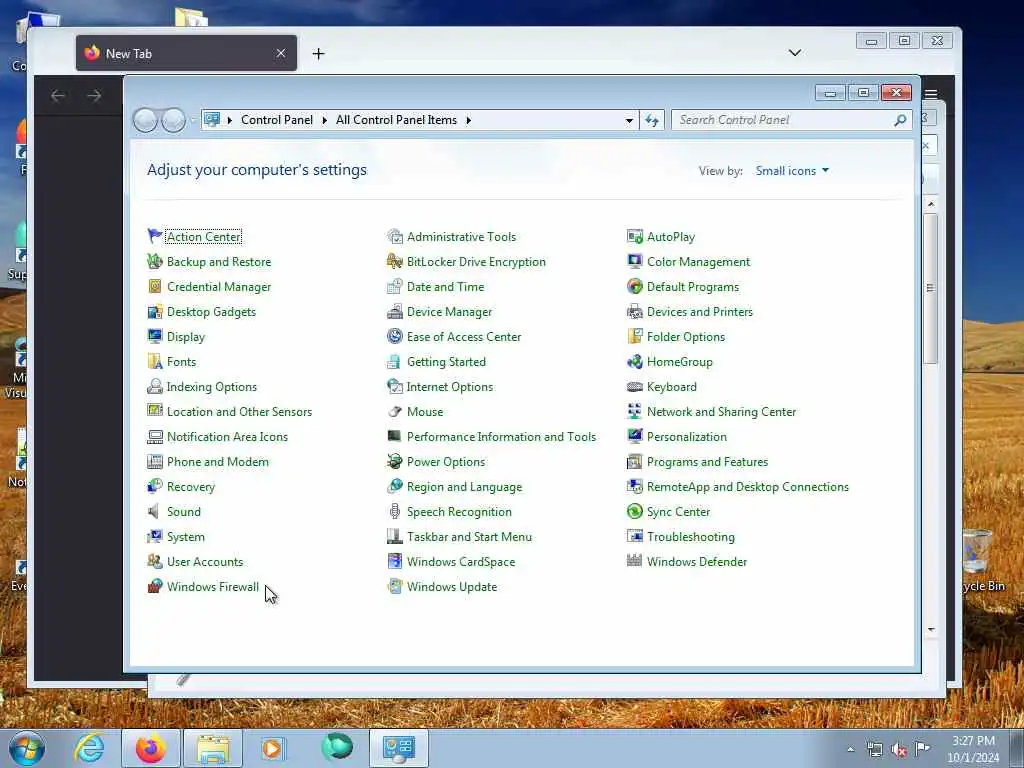Screen dimensions: 1024x768
Task: Open the Recovery link
Action: coord(191,487)
